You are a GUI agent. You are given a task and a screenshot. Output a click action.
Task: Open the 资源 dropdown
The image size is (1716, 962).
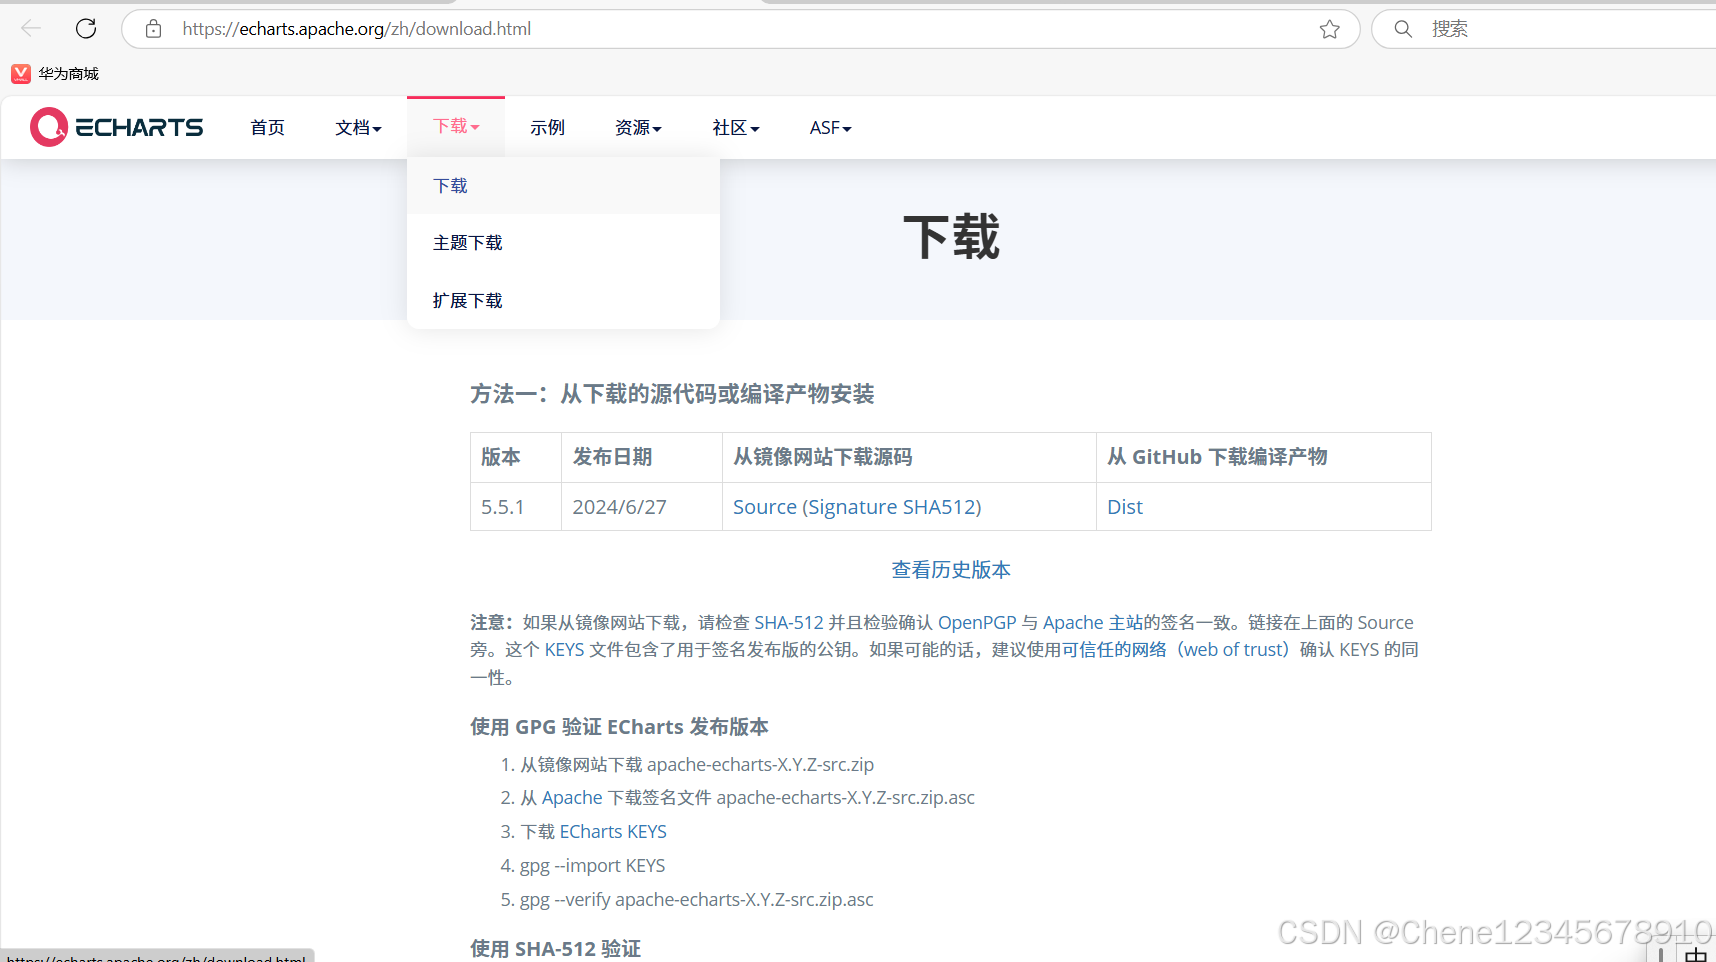[637, 127]
